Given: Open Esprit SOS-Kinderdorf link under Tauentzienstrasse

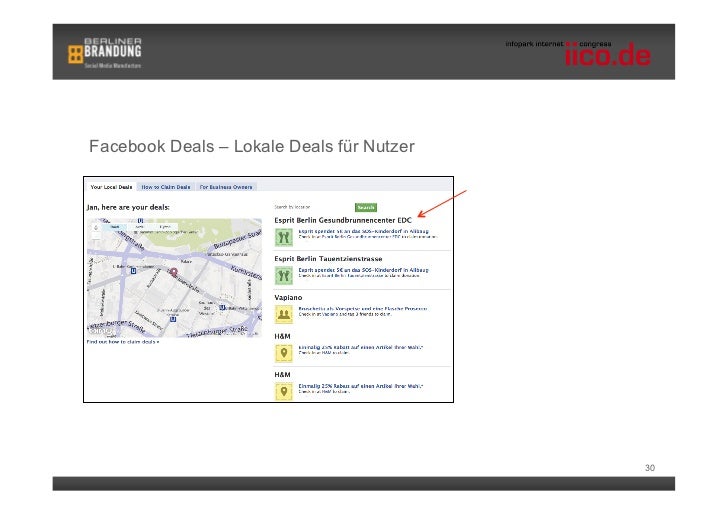Looking at the screenshot, I should (x=364, y=270).
